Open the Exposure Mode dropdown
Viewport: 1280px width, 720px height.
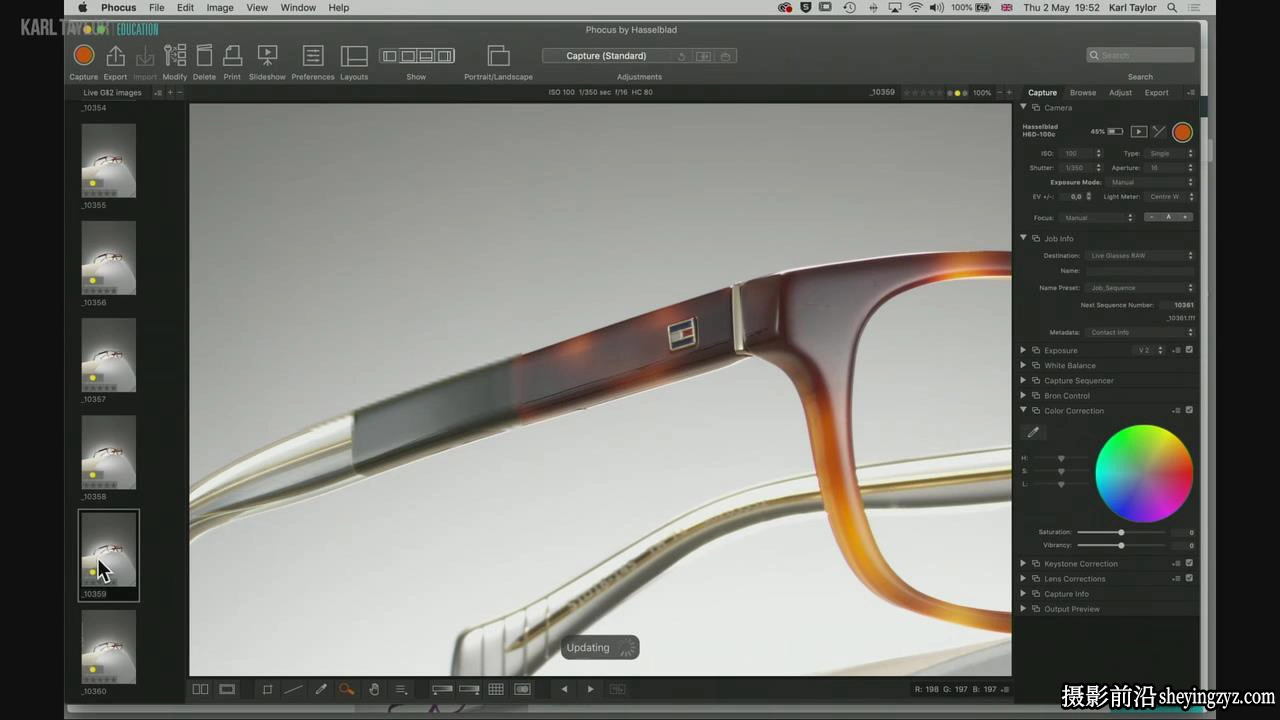[x=1150, y=182]
